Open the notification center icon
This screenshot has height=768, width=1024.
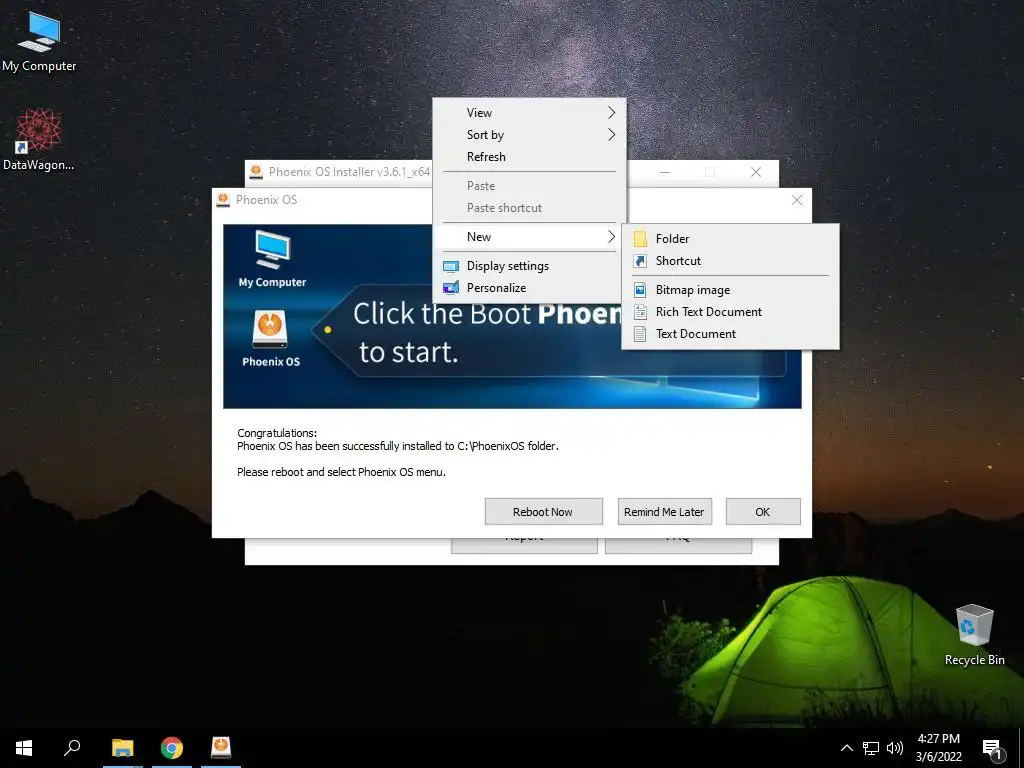point(993,749)
